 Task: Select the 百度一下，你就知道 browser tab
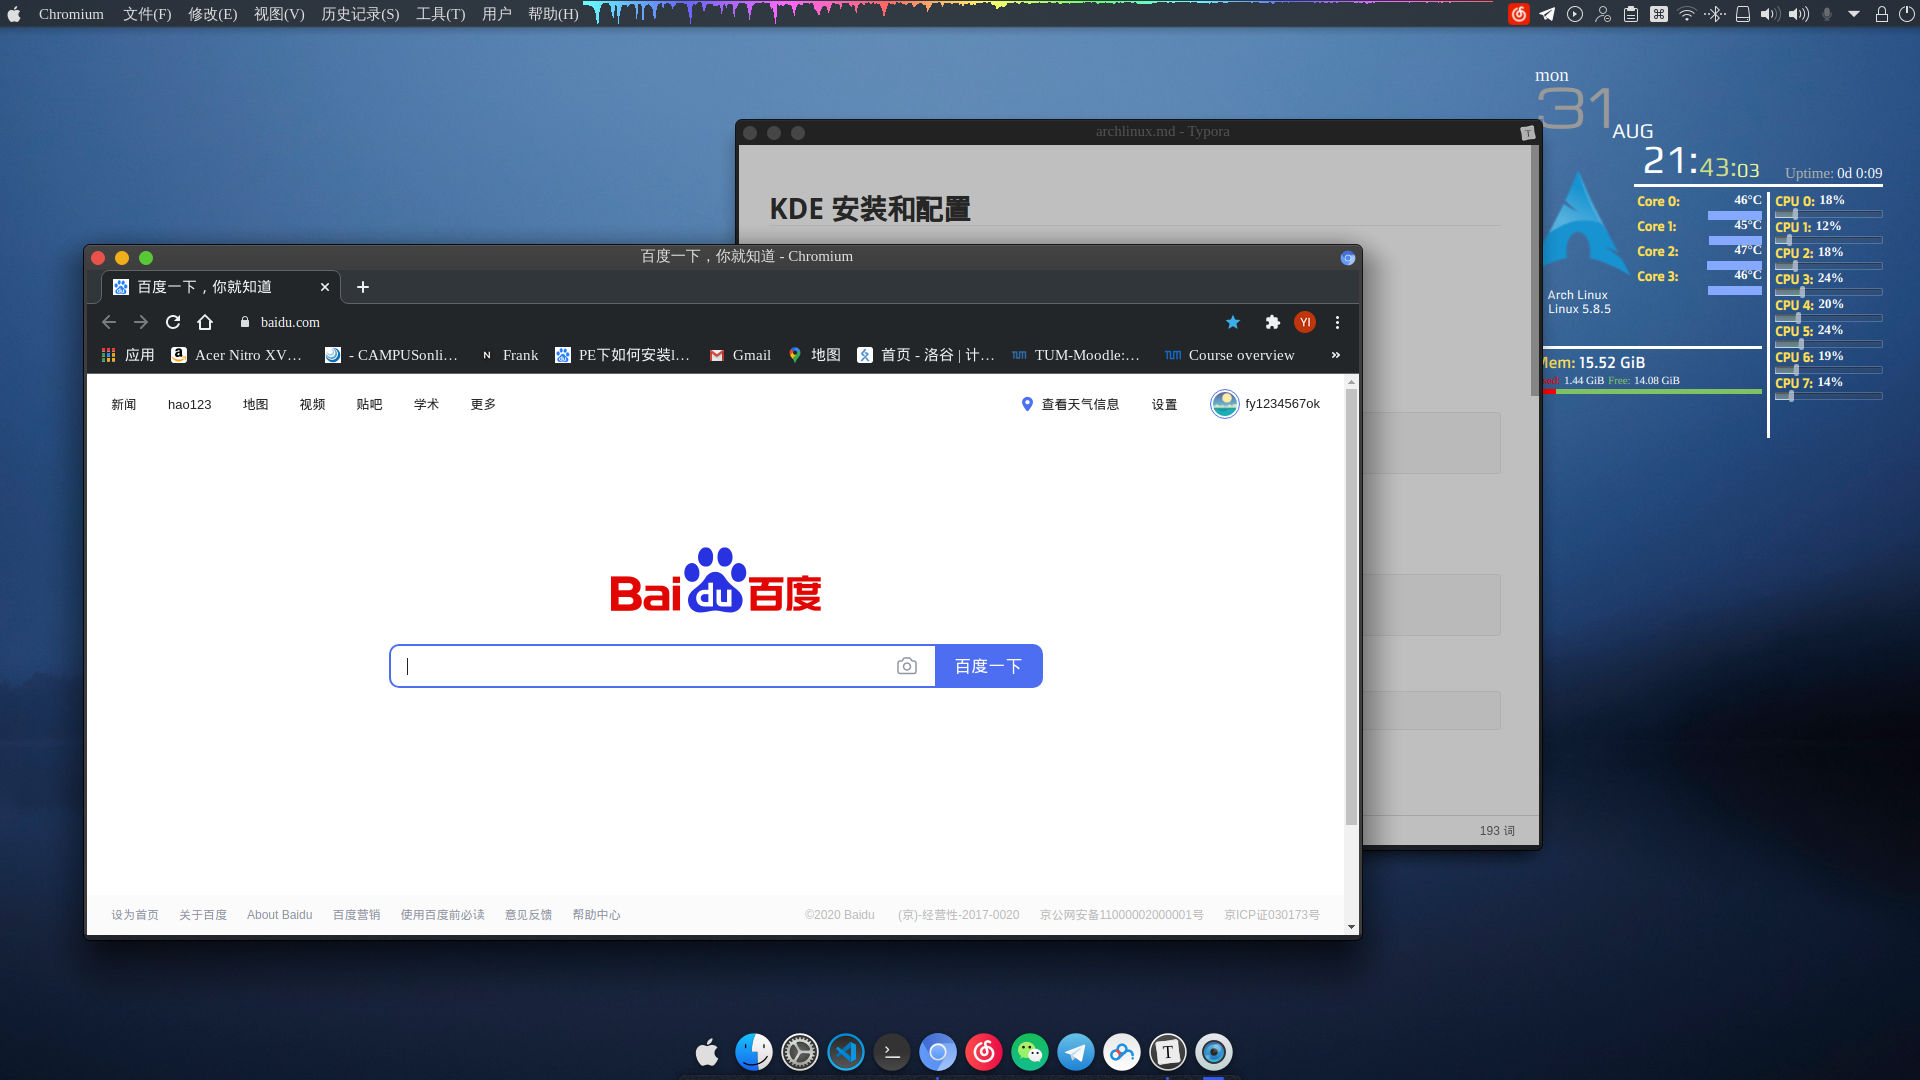point(221,287)
